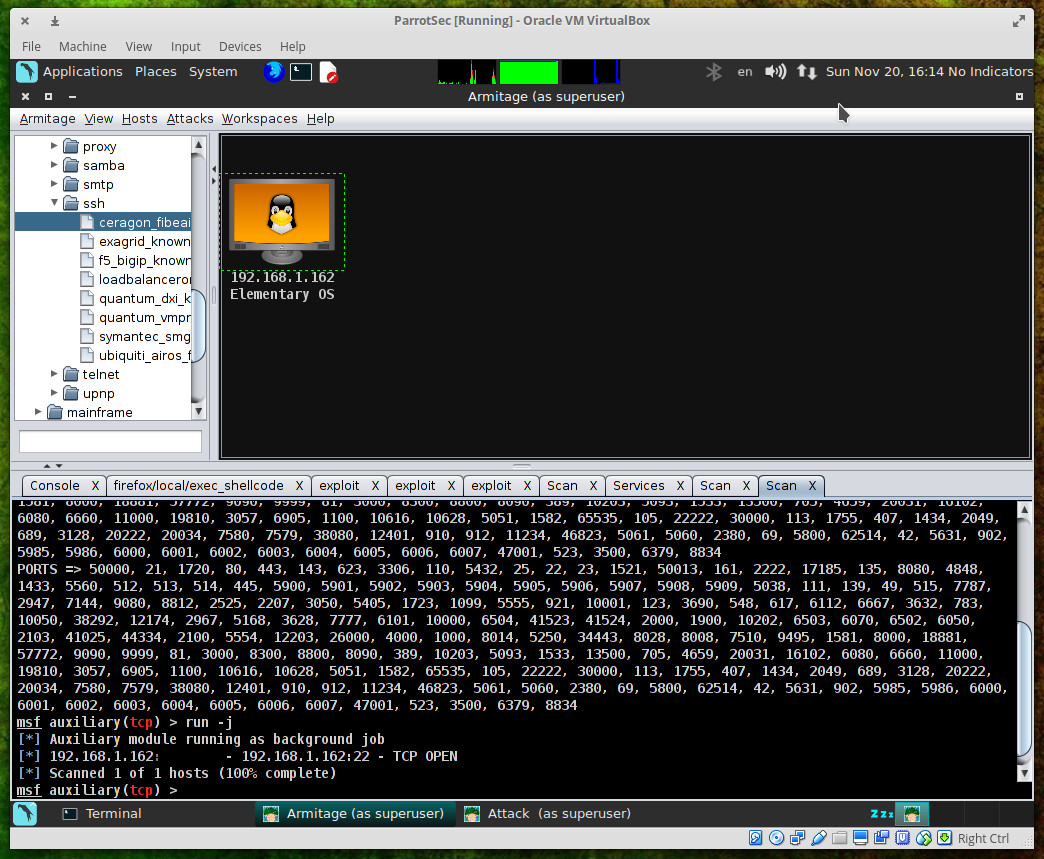Close the Services tab with its X
Viewport: 1044px width, 859px height.
(680, 485)
